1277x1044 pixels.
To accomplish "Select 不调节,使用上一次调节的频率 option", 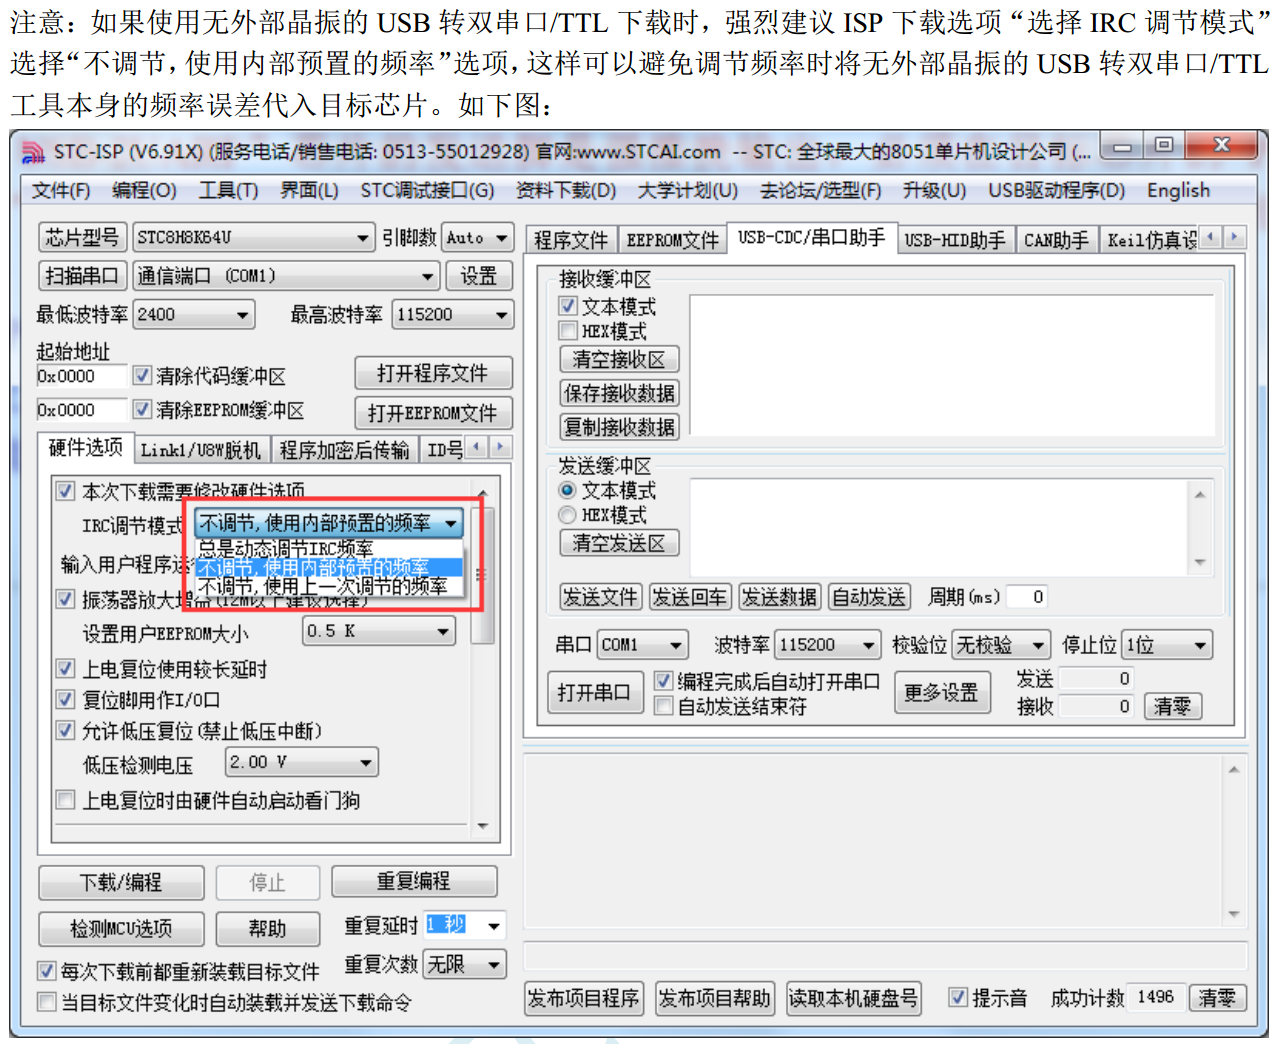I will click(328, 586).
